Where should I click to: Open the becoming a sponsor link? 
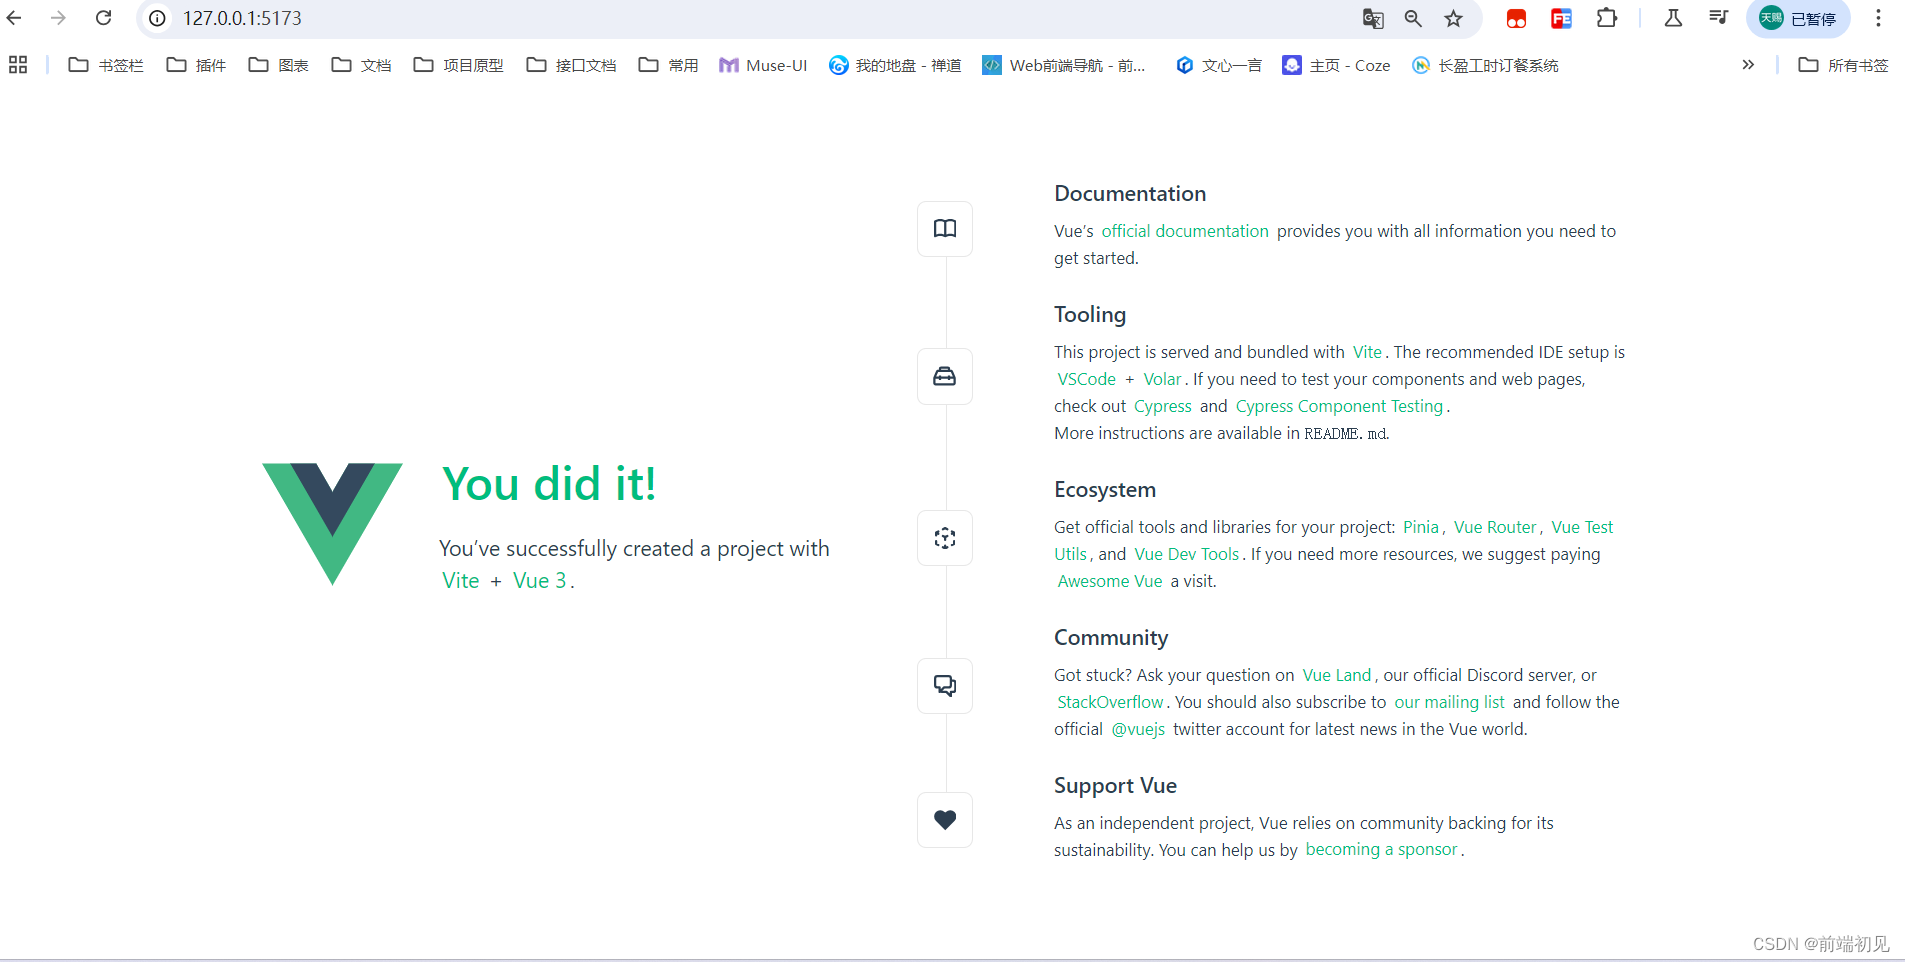[1381, 849]
